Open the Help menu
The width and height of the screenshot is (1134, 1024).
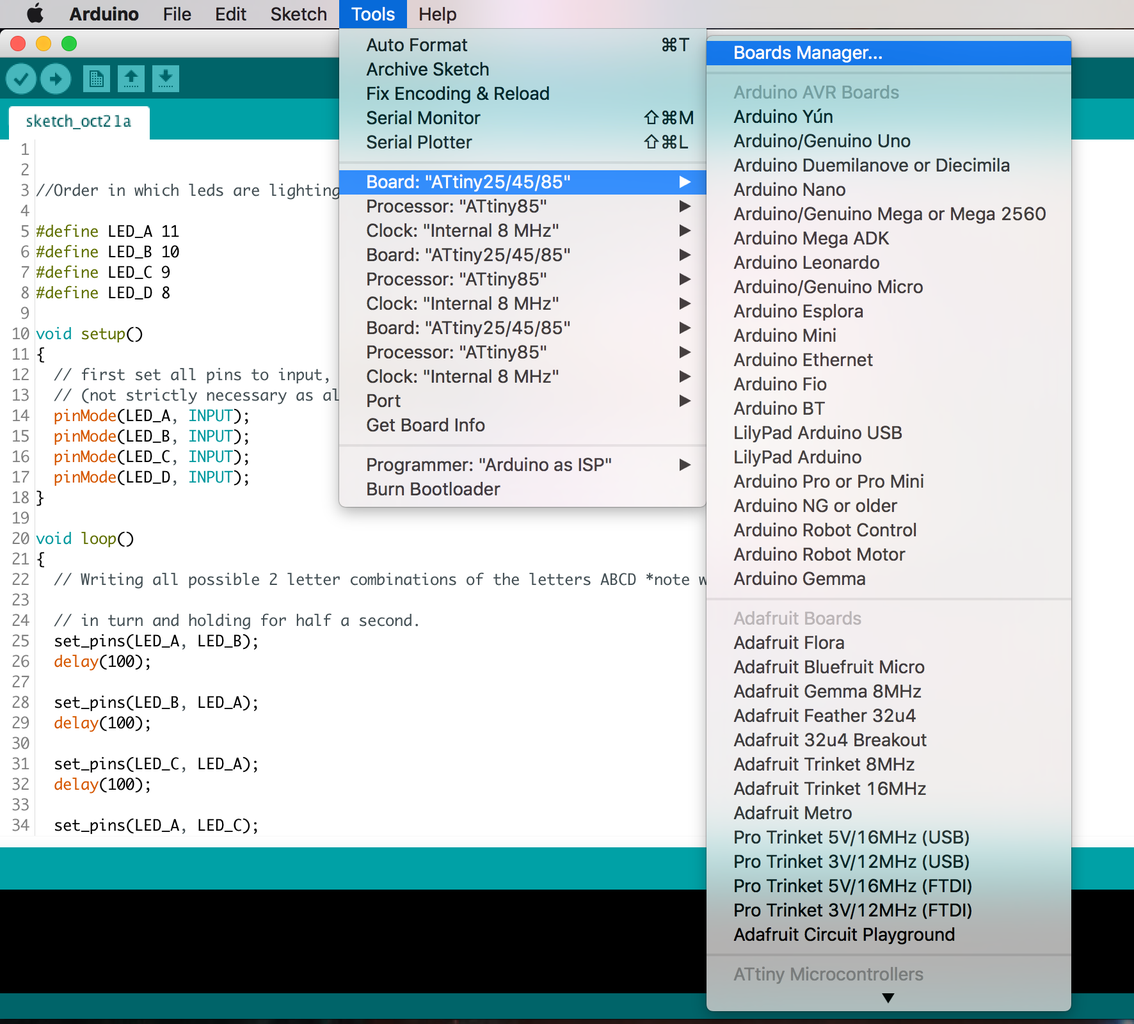tap(437, 14)
